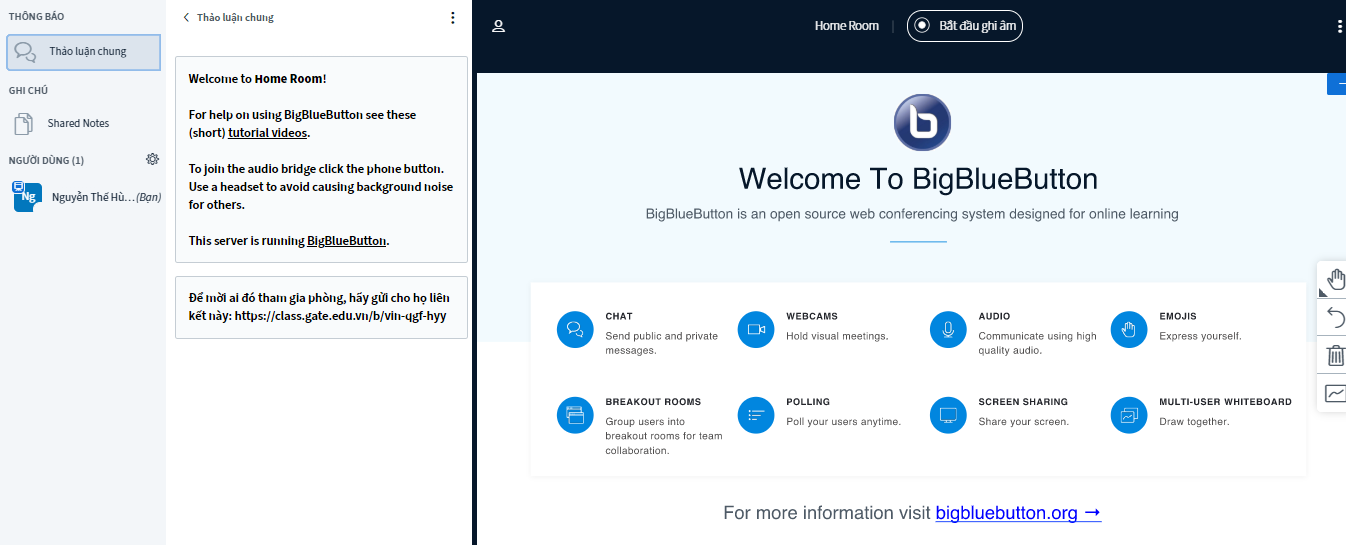Viewport: 1351px width, 545px height.
Task: Open the BigBlueButton link in the welcome message
Action: (346, 241)
